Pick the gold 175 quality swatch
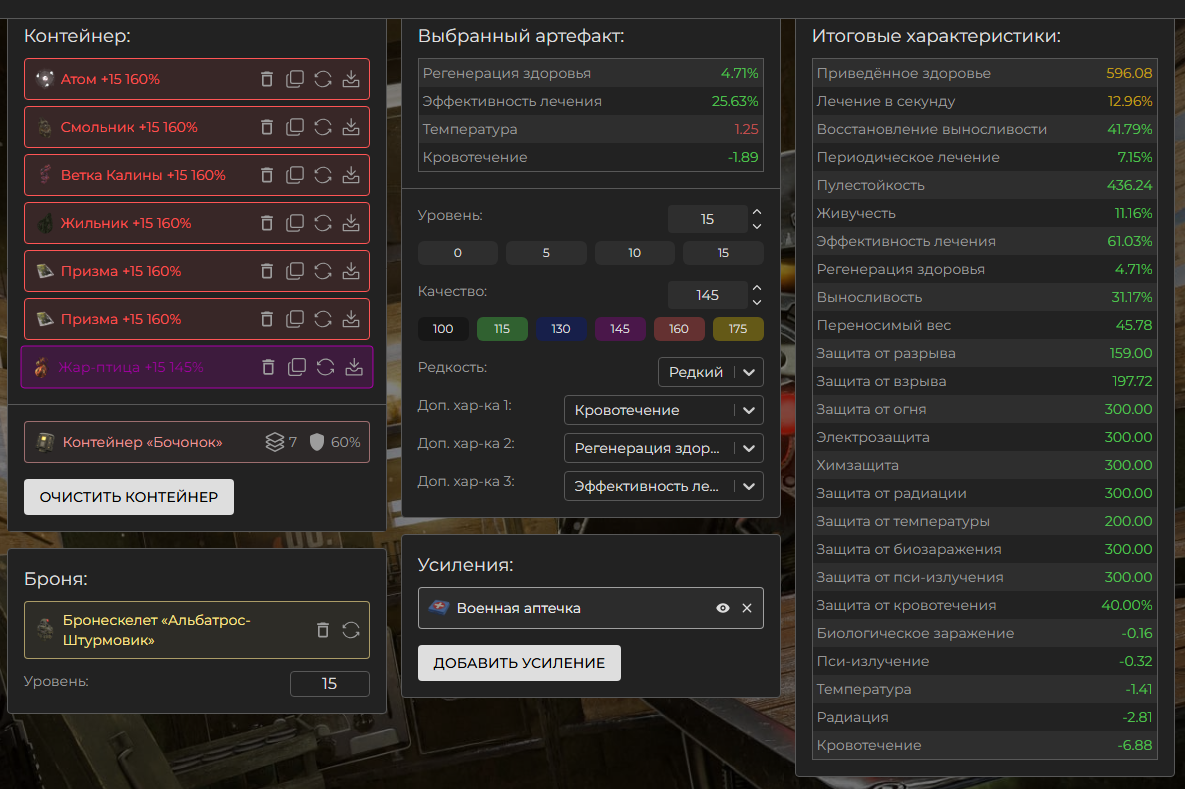The height and width of the screenshot is (789, 1185). click(x=738, y=329)
